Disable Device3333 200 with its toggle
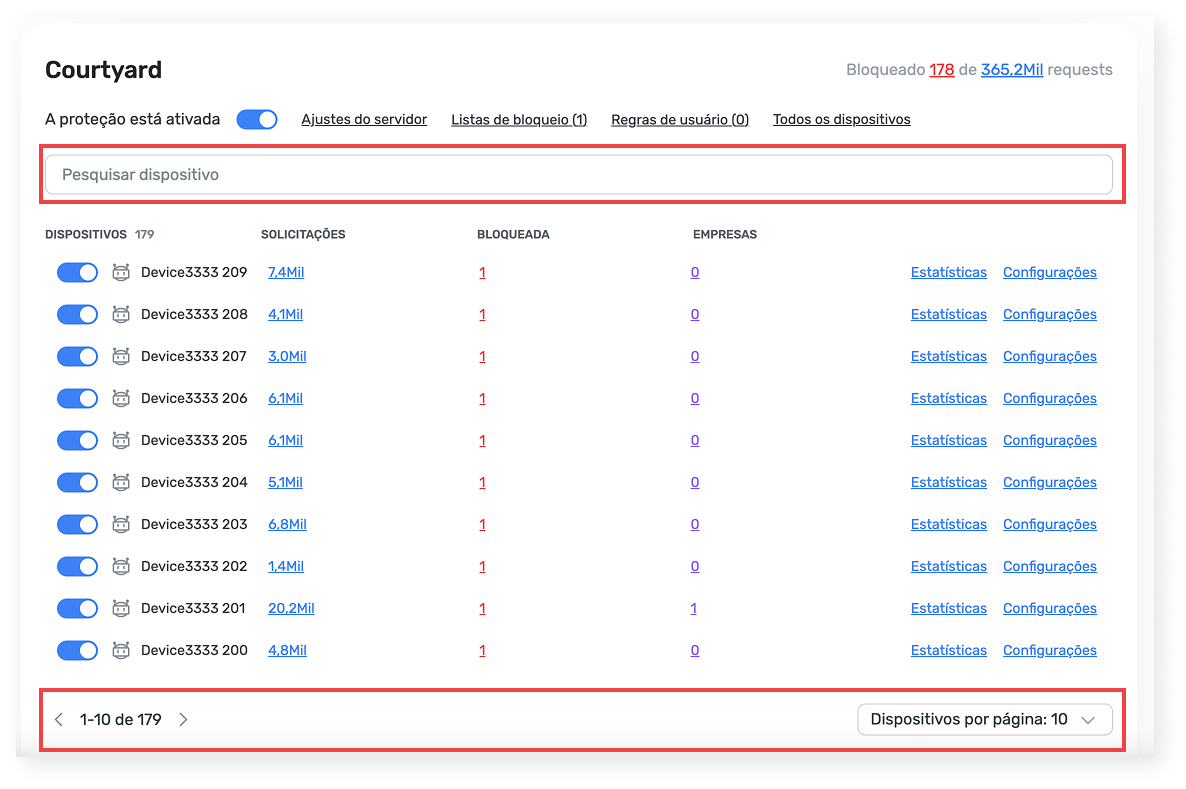Screen dimensions: 1186x789 point(77,650)
